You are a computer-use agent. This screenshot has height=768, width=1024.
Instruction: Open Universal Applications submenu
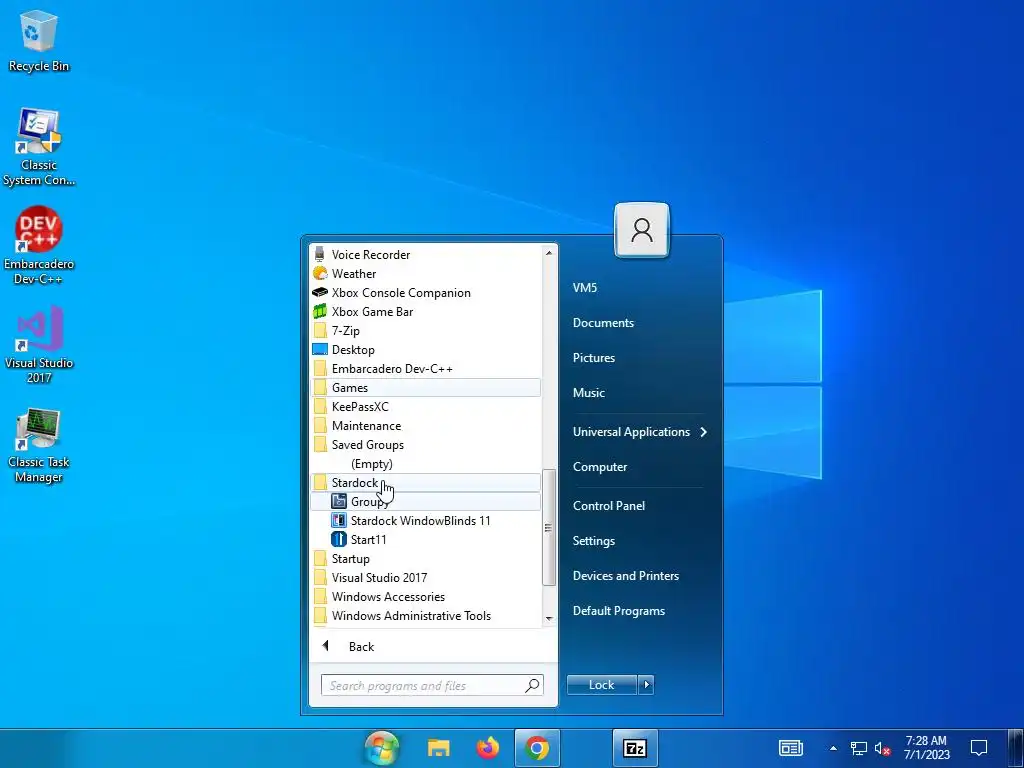pos(641,432)
